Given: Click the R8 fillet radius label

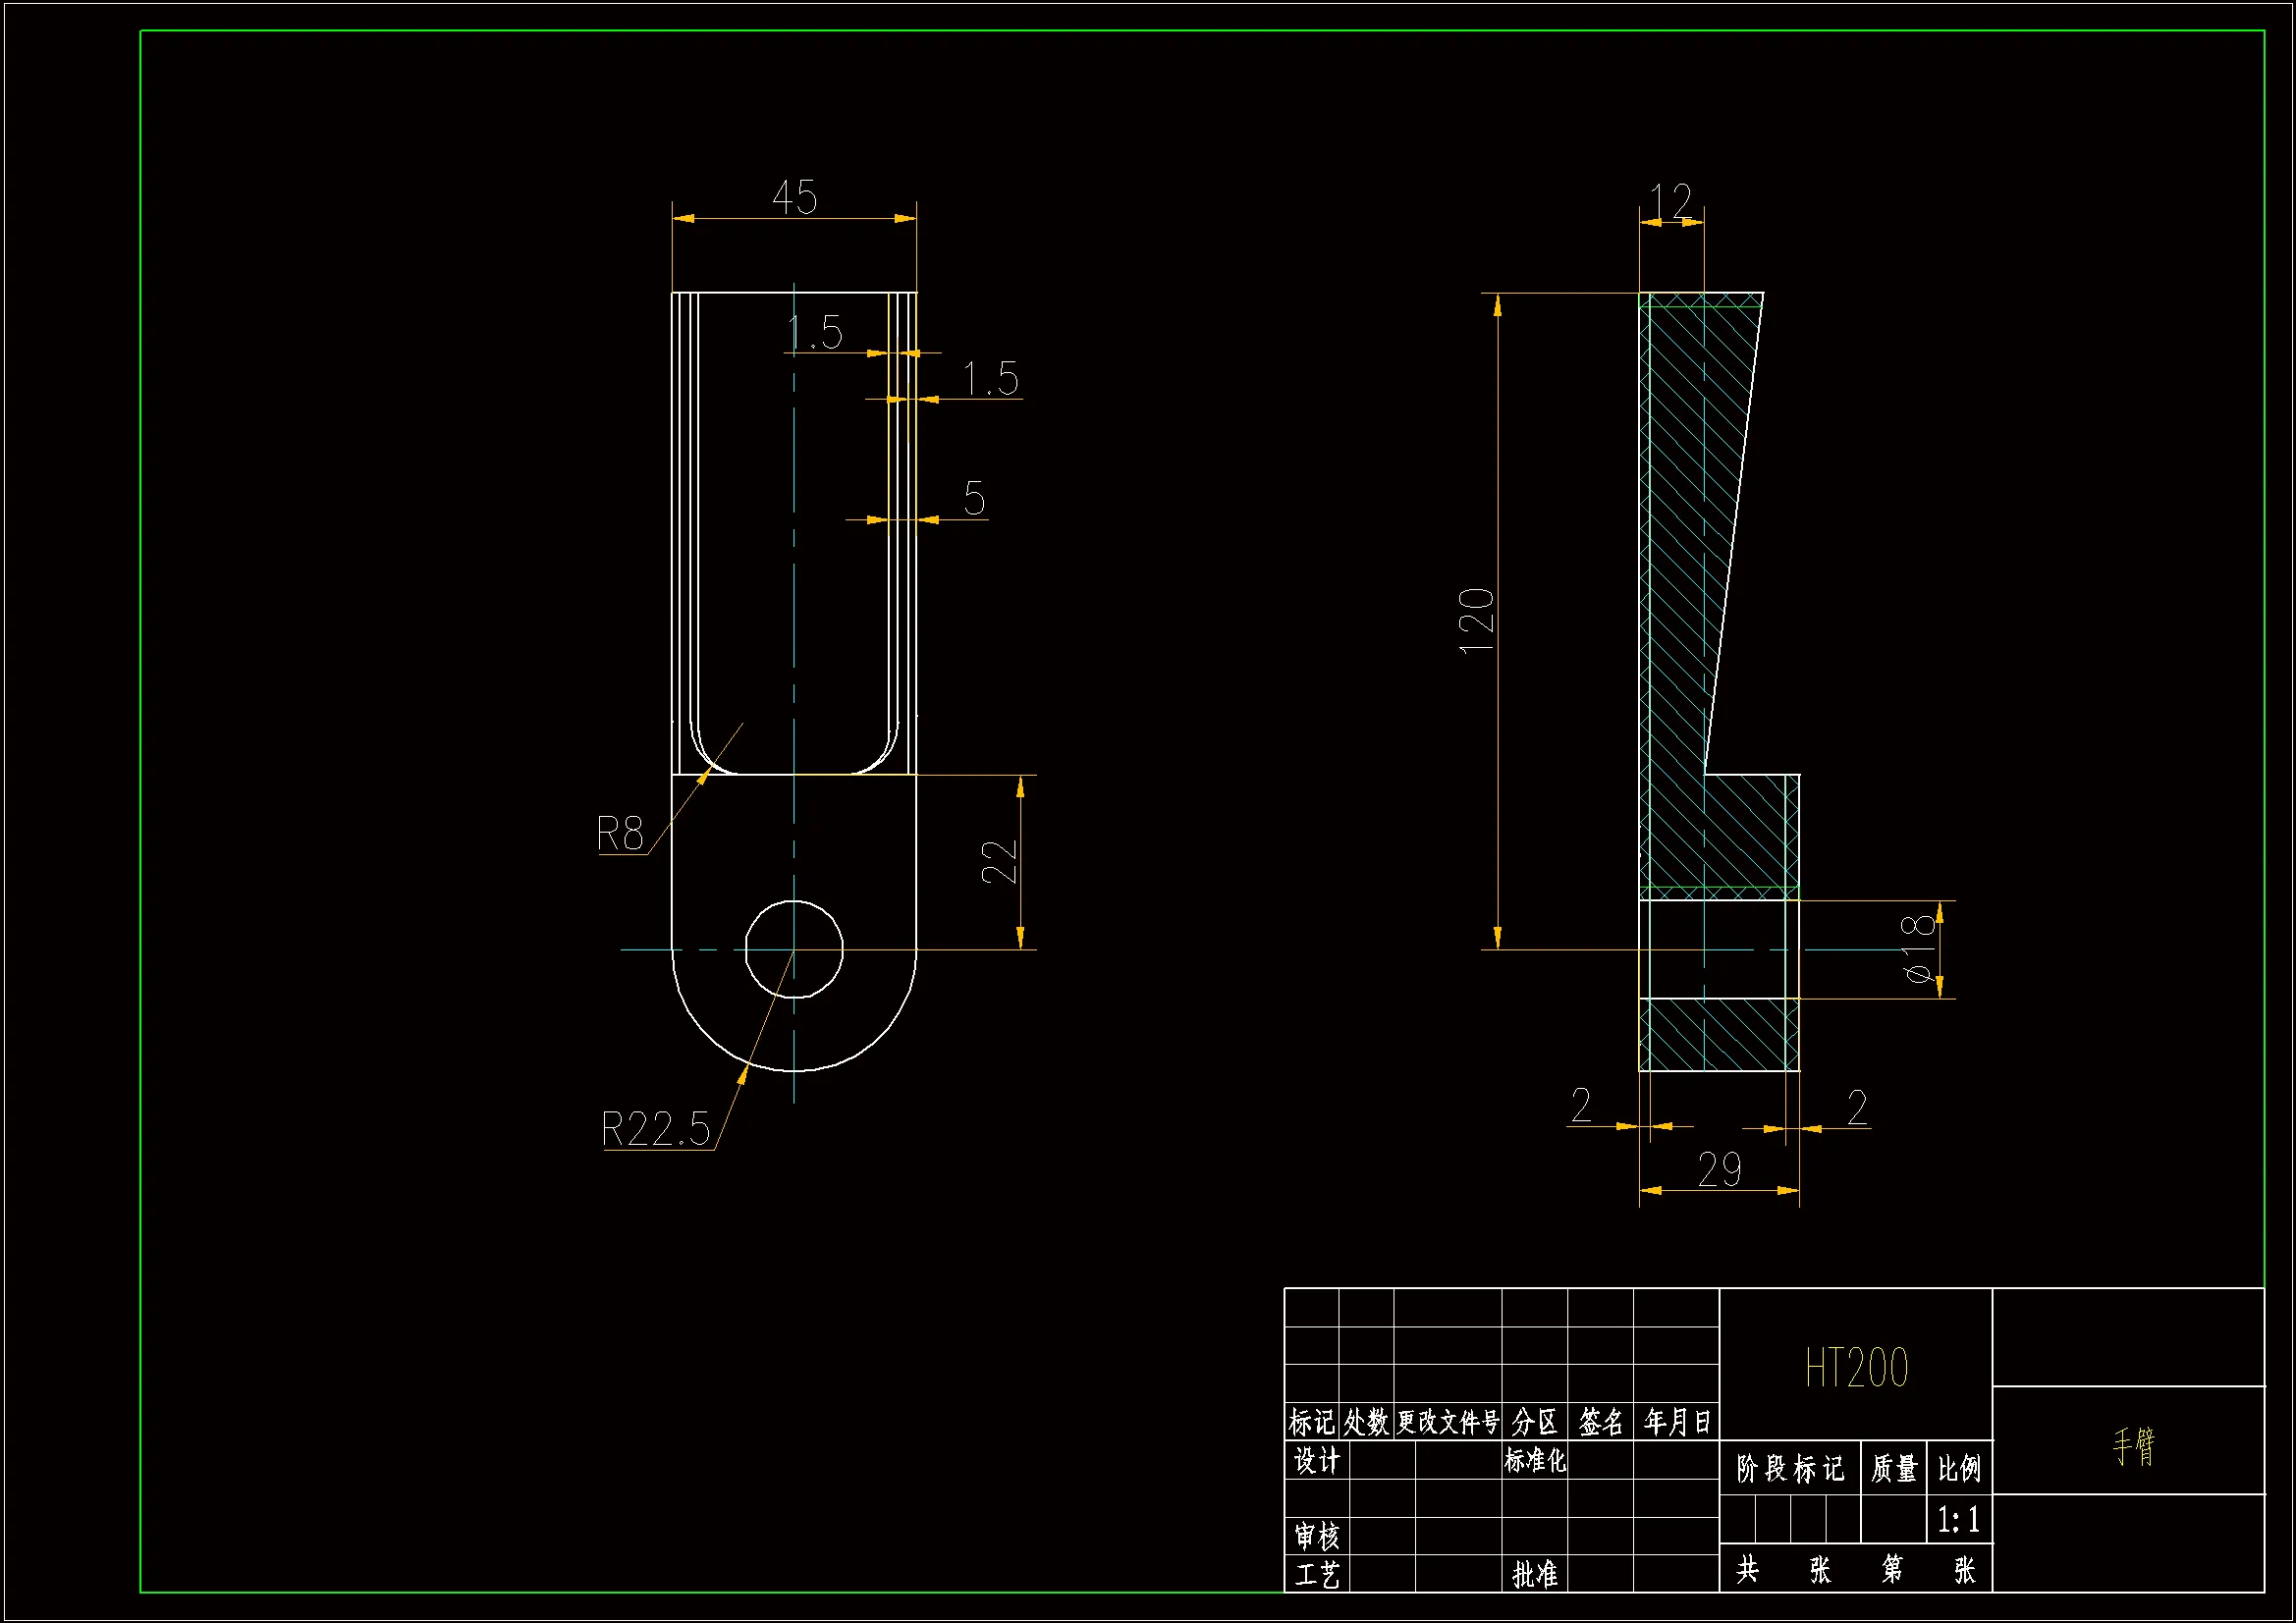Looking at the screenshot, I should [619, 834].
